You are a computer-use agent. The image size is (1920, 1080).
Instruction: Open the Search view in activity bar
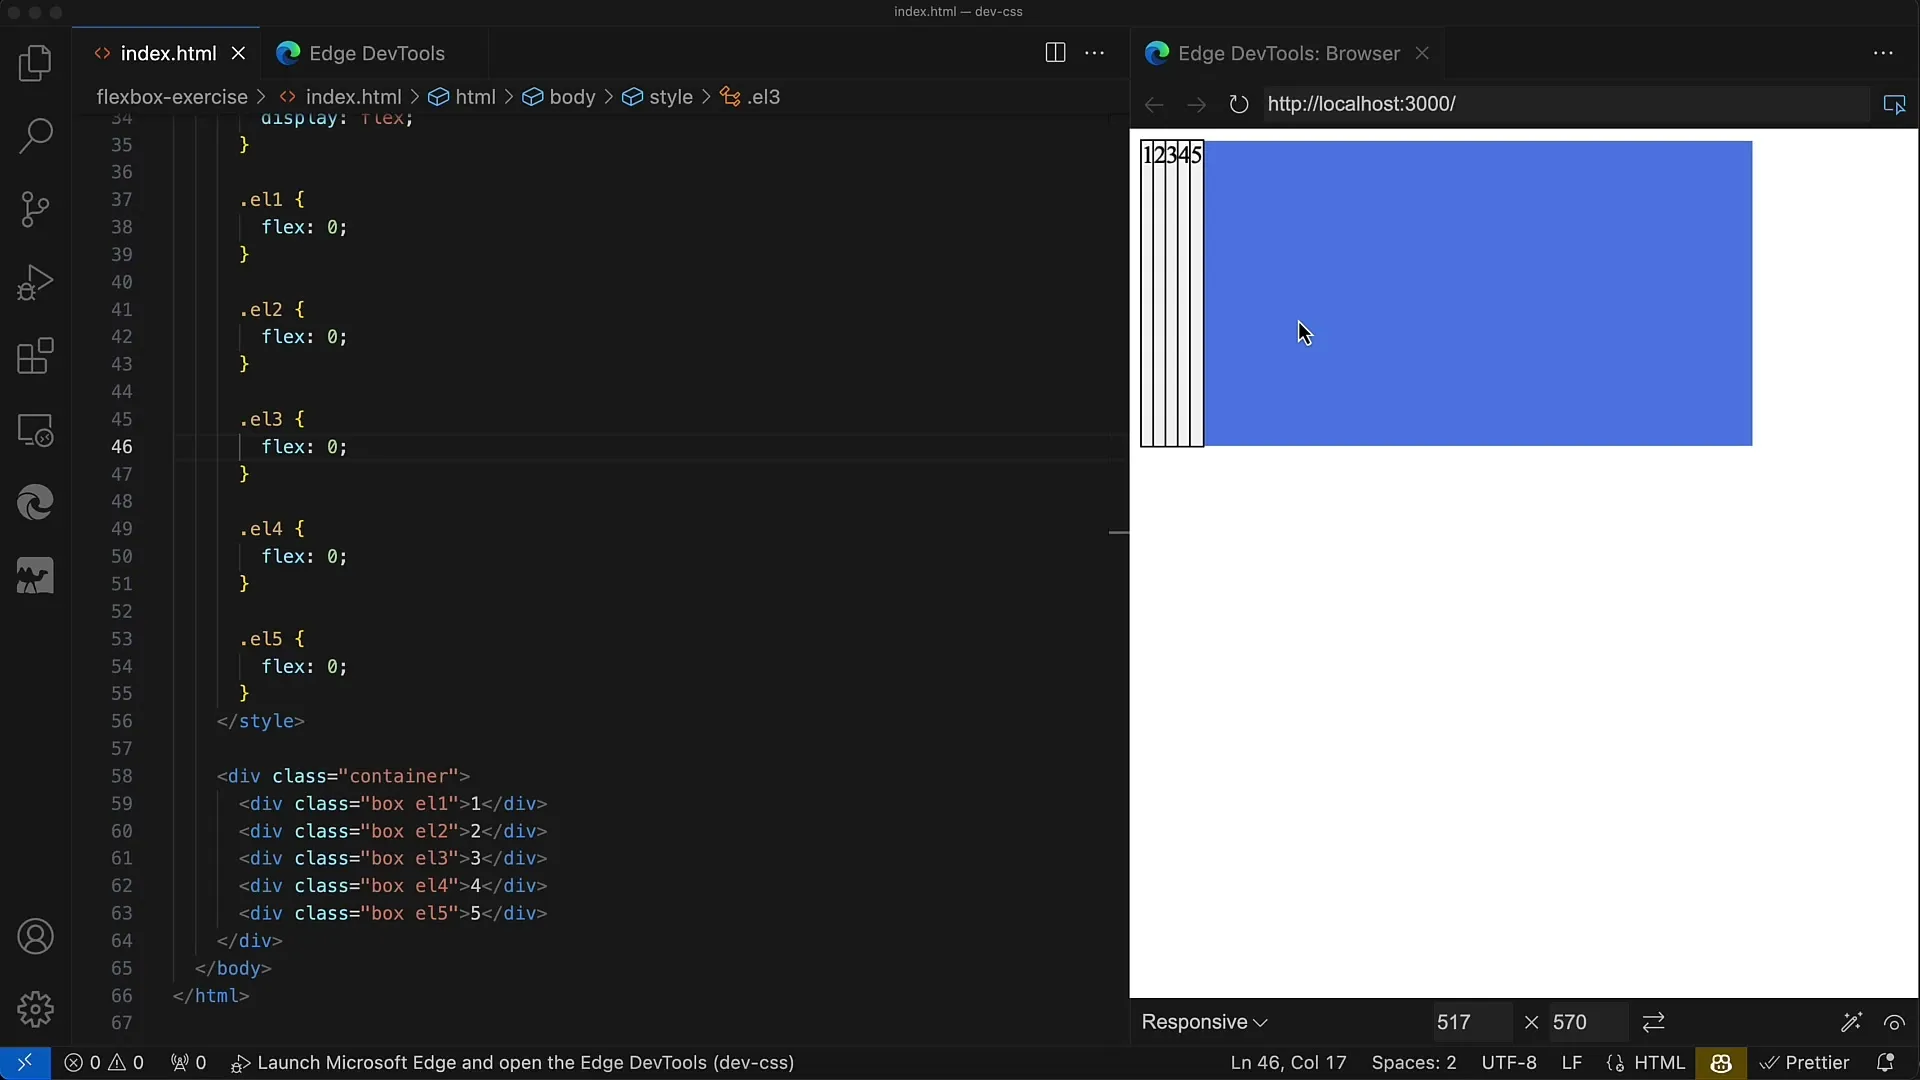[x=35, y=136]
